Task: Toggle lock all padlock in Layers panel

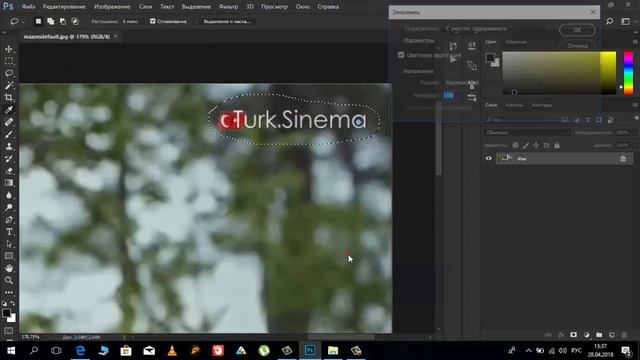Action: [x=557, y=145]
